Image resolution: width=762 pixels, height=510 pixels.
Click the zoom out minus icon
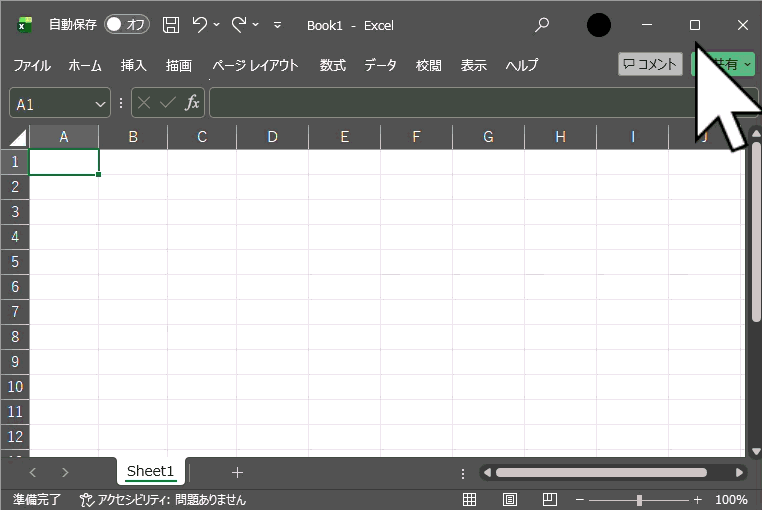580,499
